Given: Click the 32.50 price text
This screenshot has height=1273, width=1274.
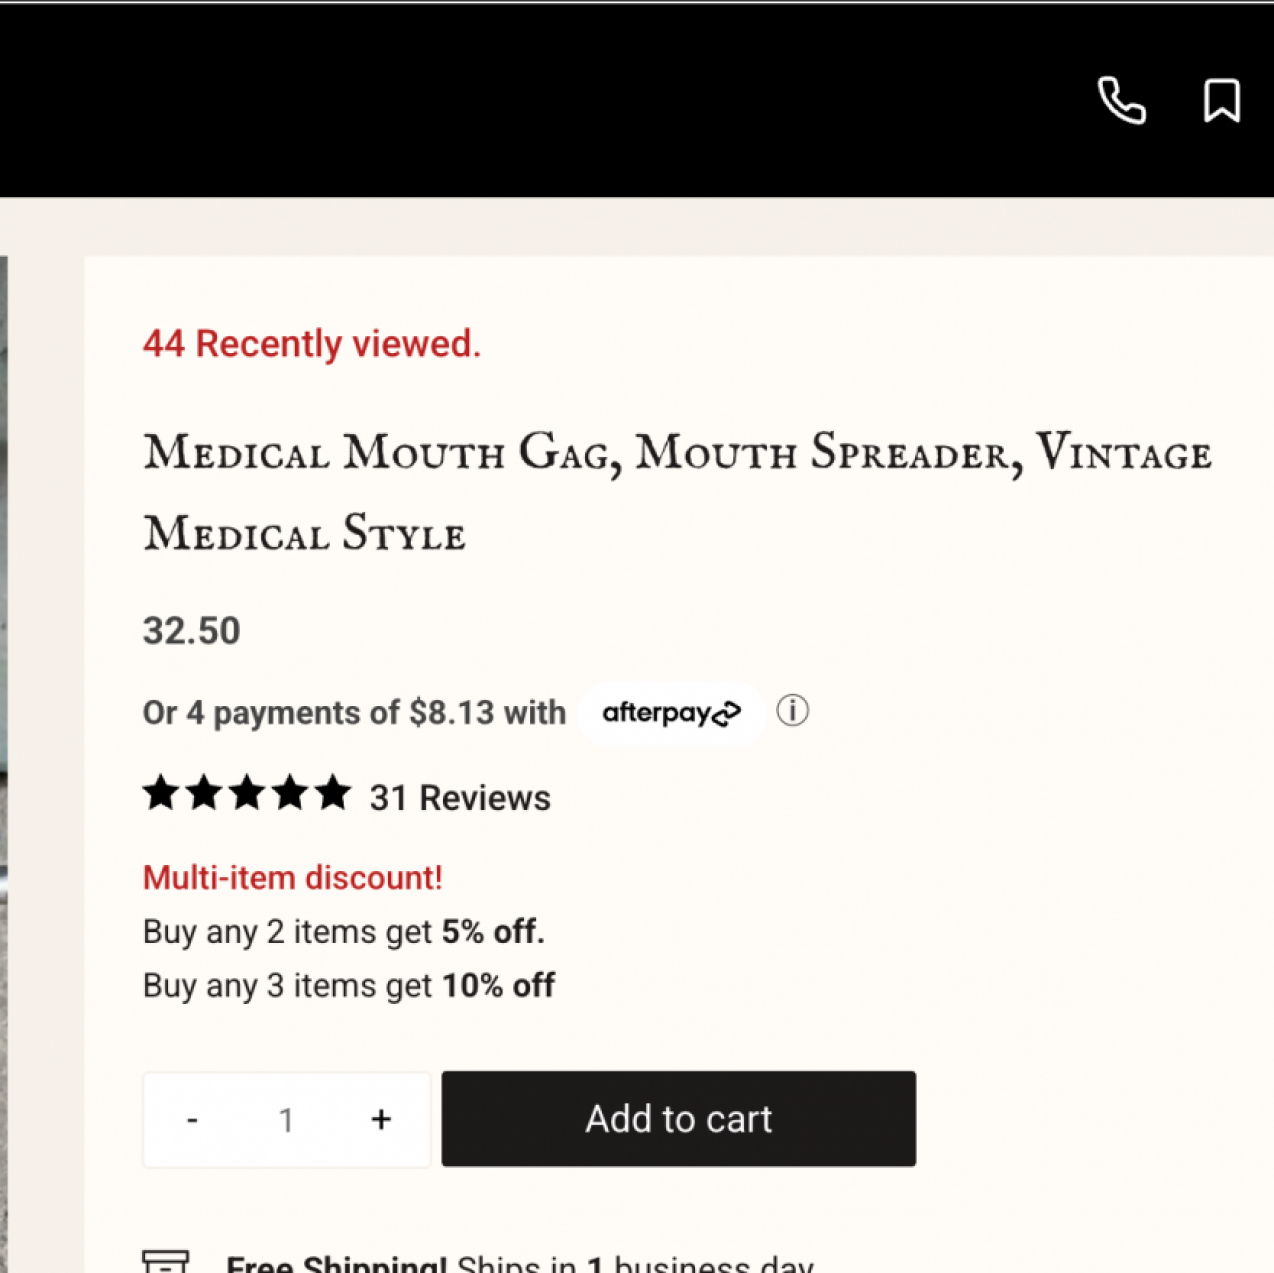Looking at the screenshot, I should coord(192,631).
